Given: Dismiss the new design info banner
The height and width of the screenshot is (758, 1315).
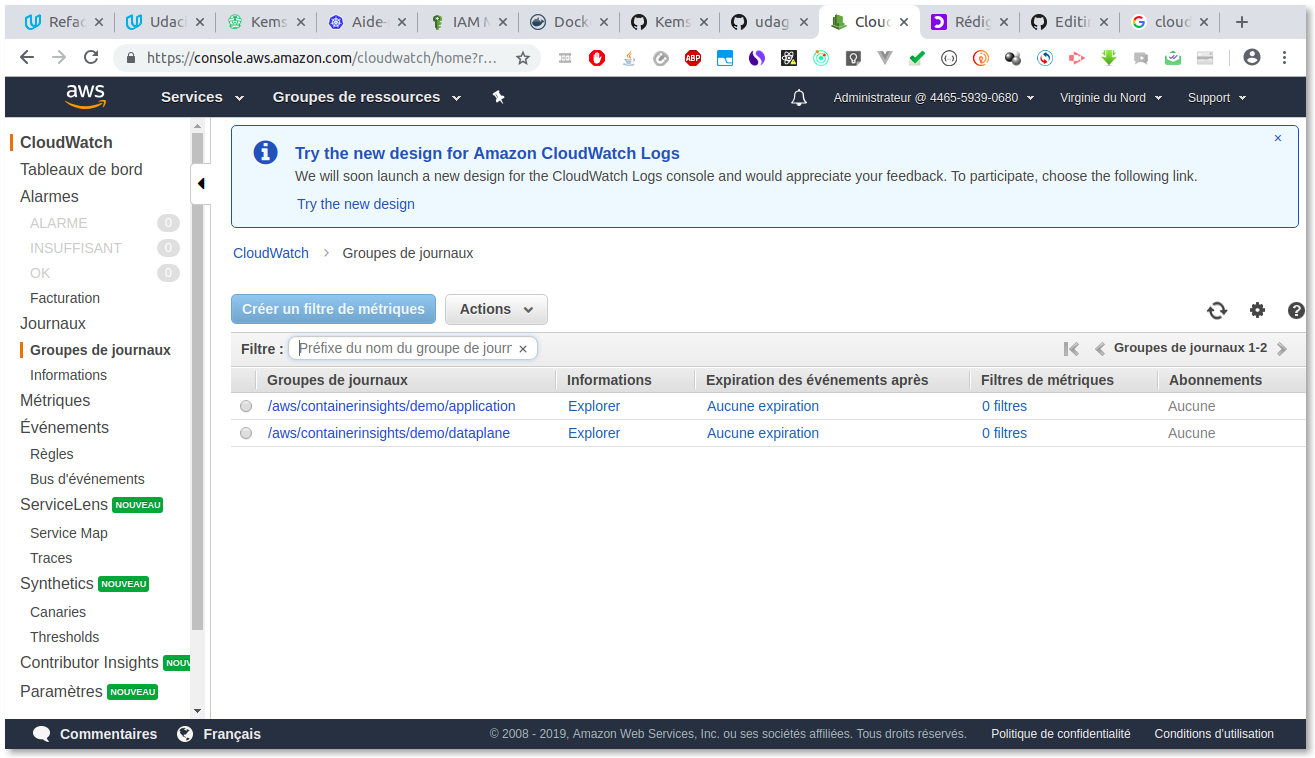Looking at the screenshot, I should coord(1277,139).
